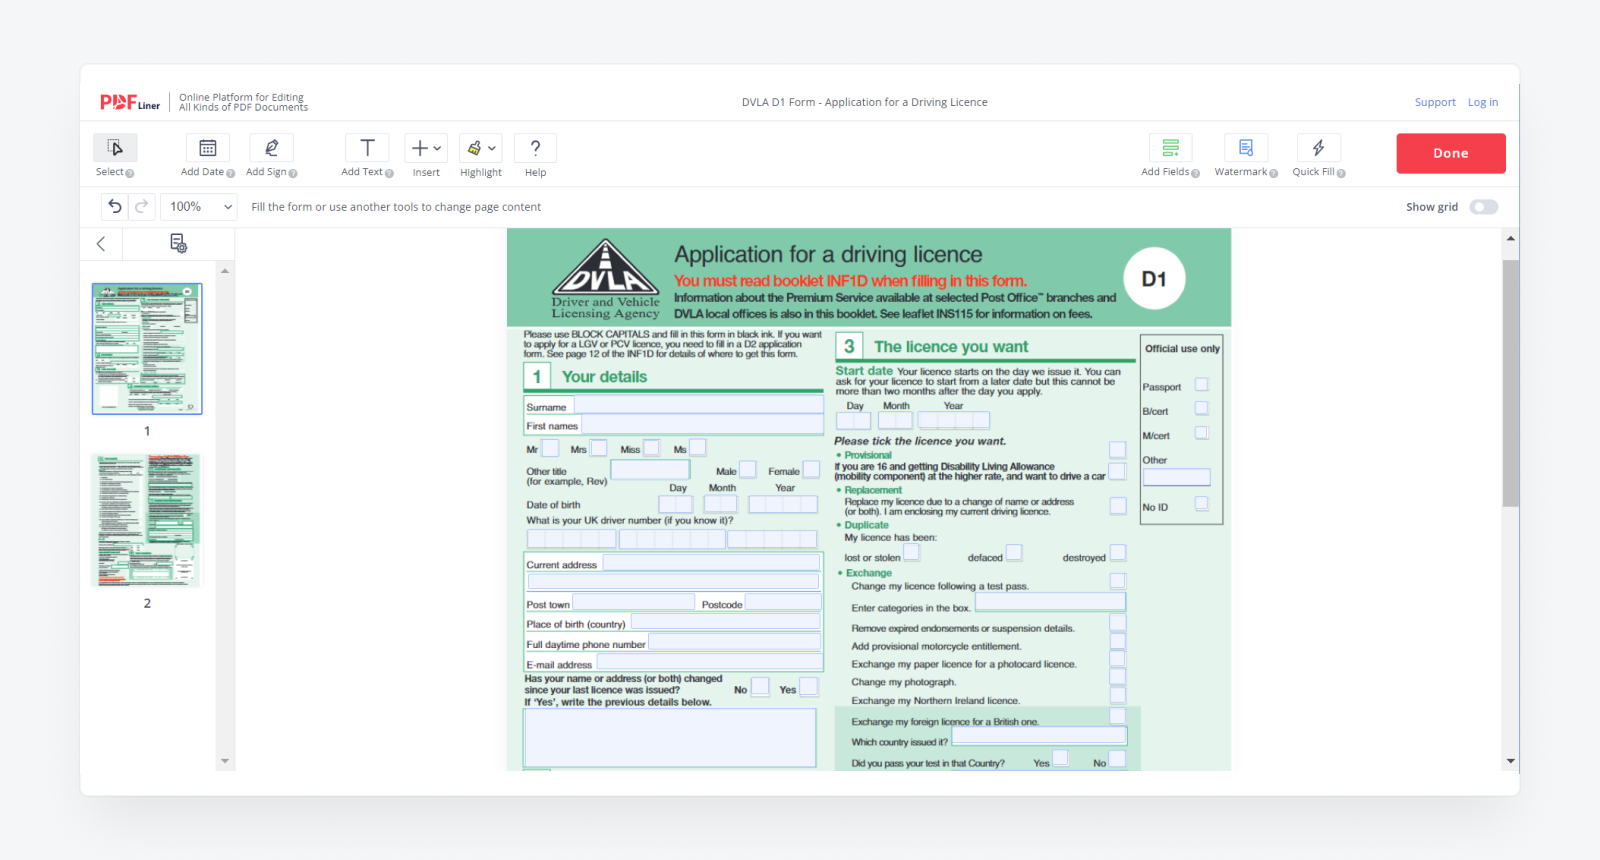Screen dimensions: 1600x860
Task: Open the Log in link
Action: pyautogui.click(x=1483, y=102)
